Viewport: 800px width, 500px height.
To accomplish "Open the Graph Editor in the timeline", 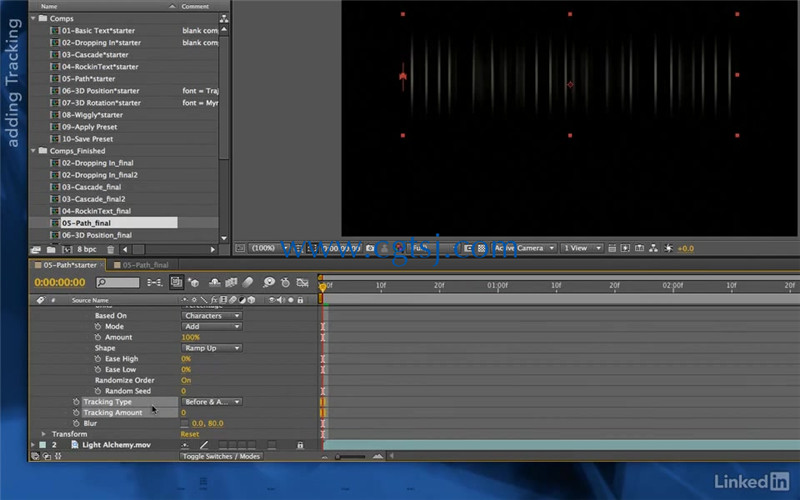I will click(x=303, y=282).
